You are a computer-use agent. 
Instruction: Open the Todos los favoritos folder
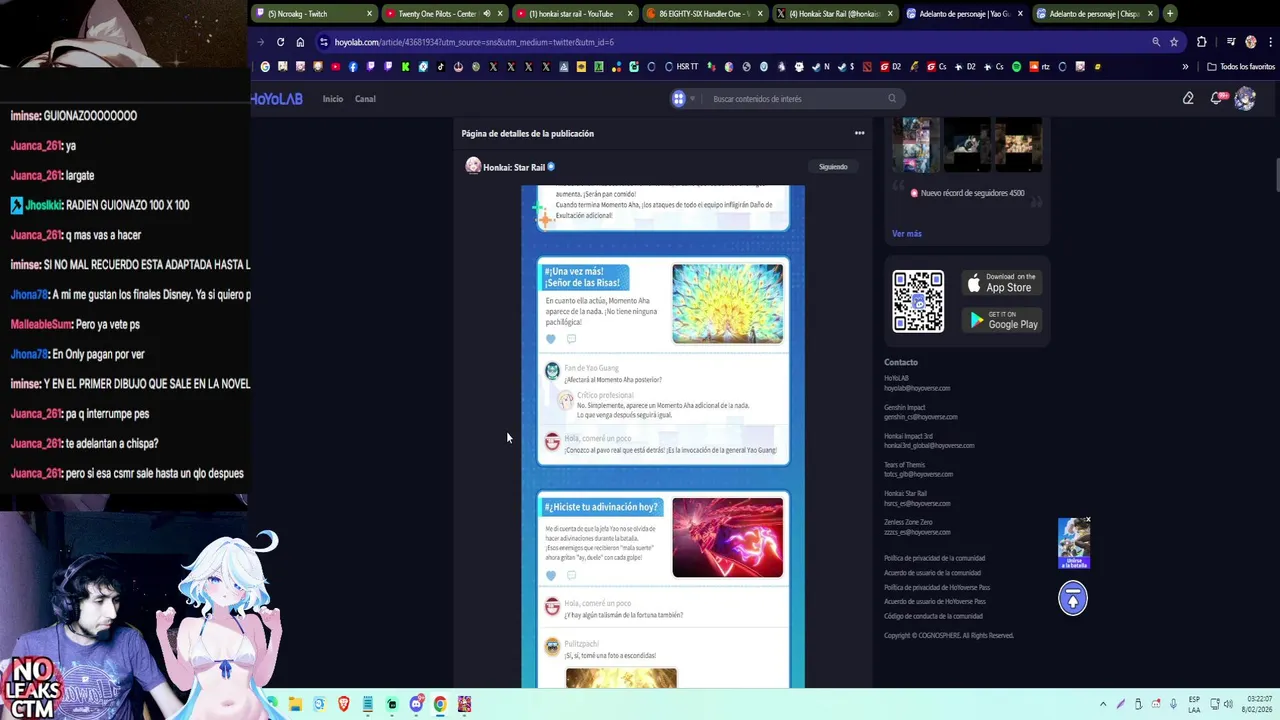1241,67
